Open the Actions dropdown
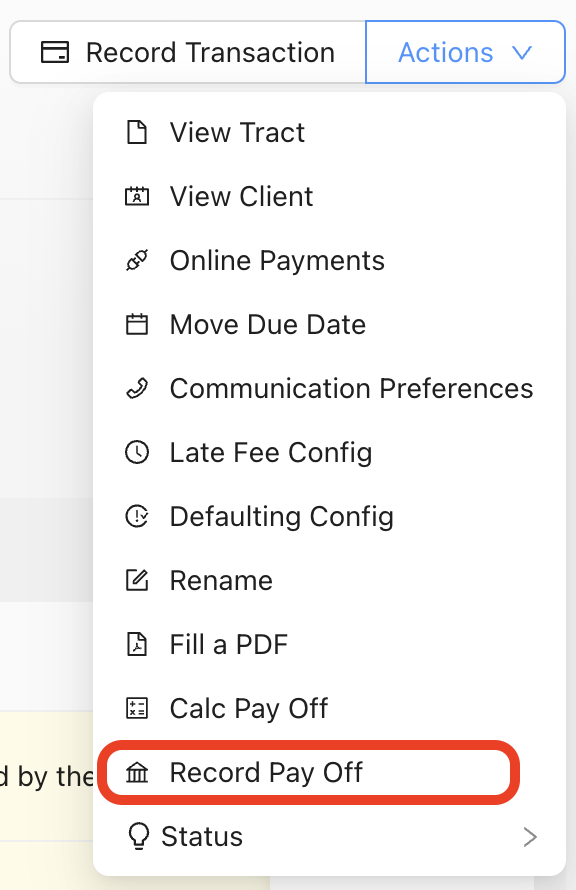Image resolution: width=576 pixels, height=890 pixels. tap(465, 52)
